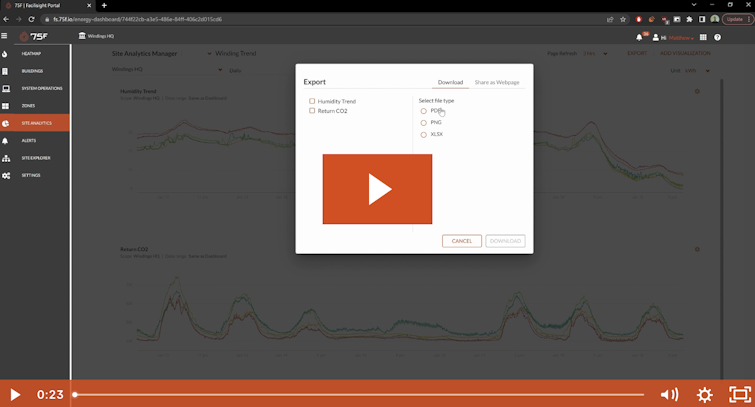Click the browser share page icon
The width and height of the screenshot is (755, 407).
pyautogui.click(x=610, y=19)
